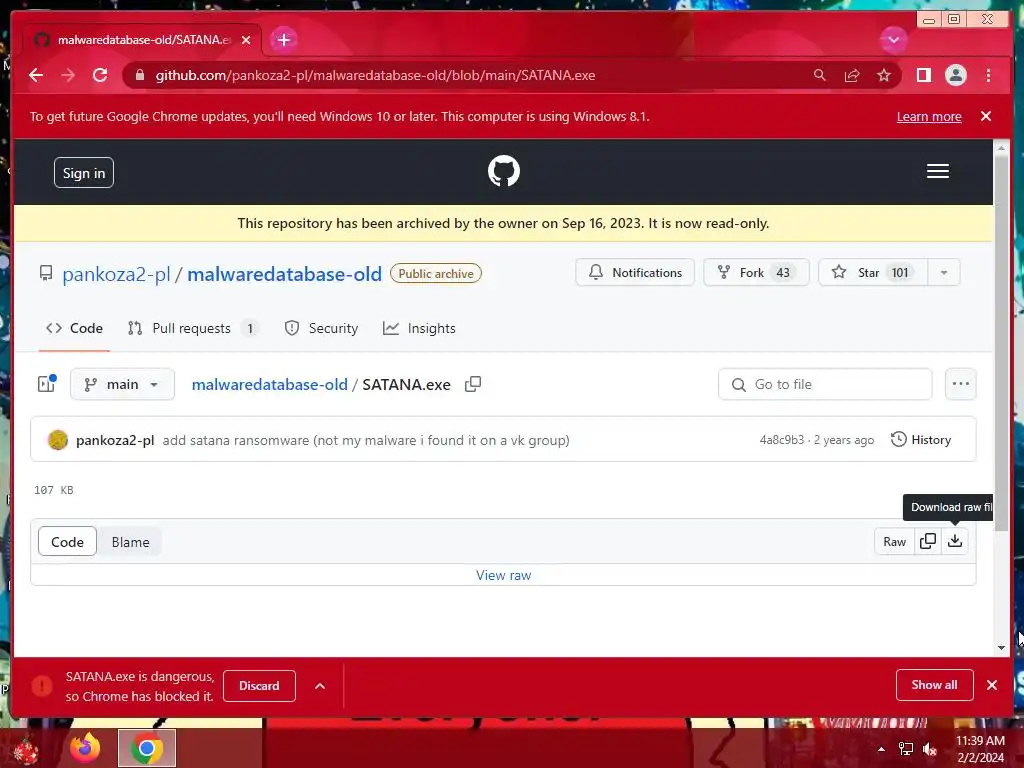
Task: Open the main branch dropdown
Action: point(122,384)
